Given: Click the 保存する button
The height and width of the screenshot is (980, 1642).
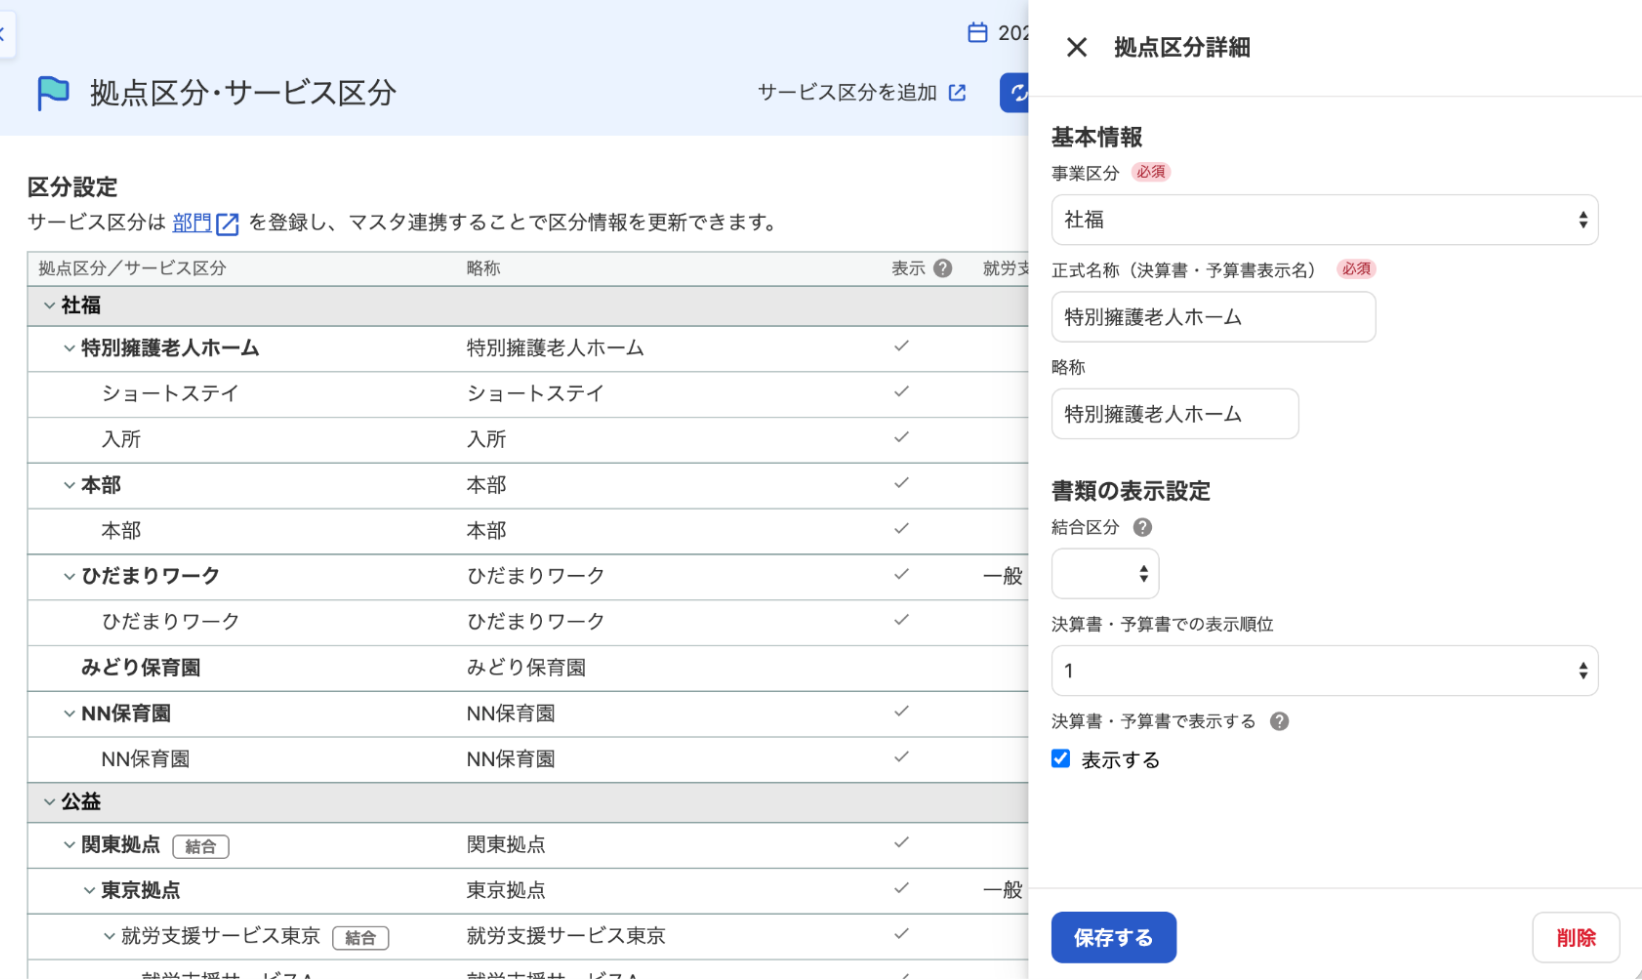Looking at the screenshot, I should pyautogui.click(x=1113, y=938).
